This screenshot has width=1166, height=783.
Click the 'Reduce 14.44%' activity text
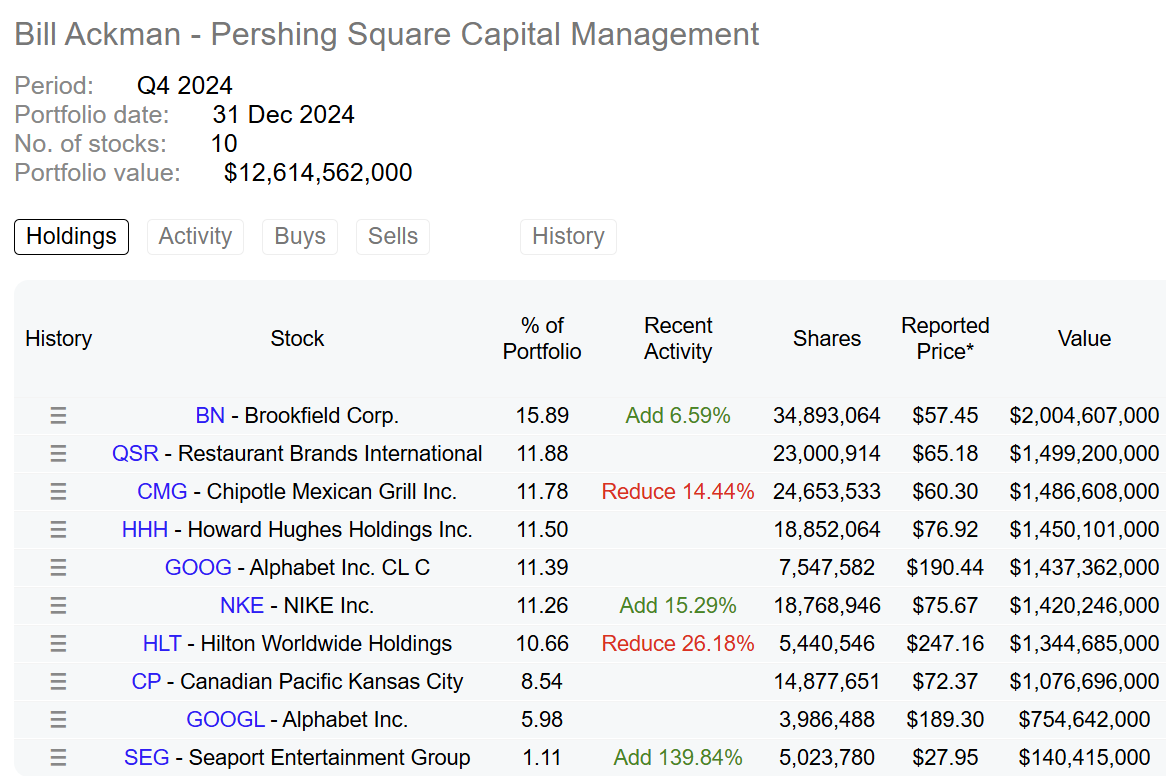tap(678, 491)
